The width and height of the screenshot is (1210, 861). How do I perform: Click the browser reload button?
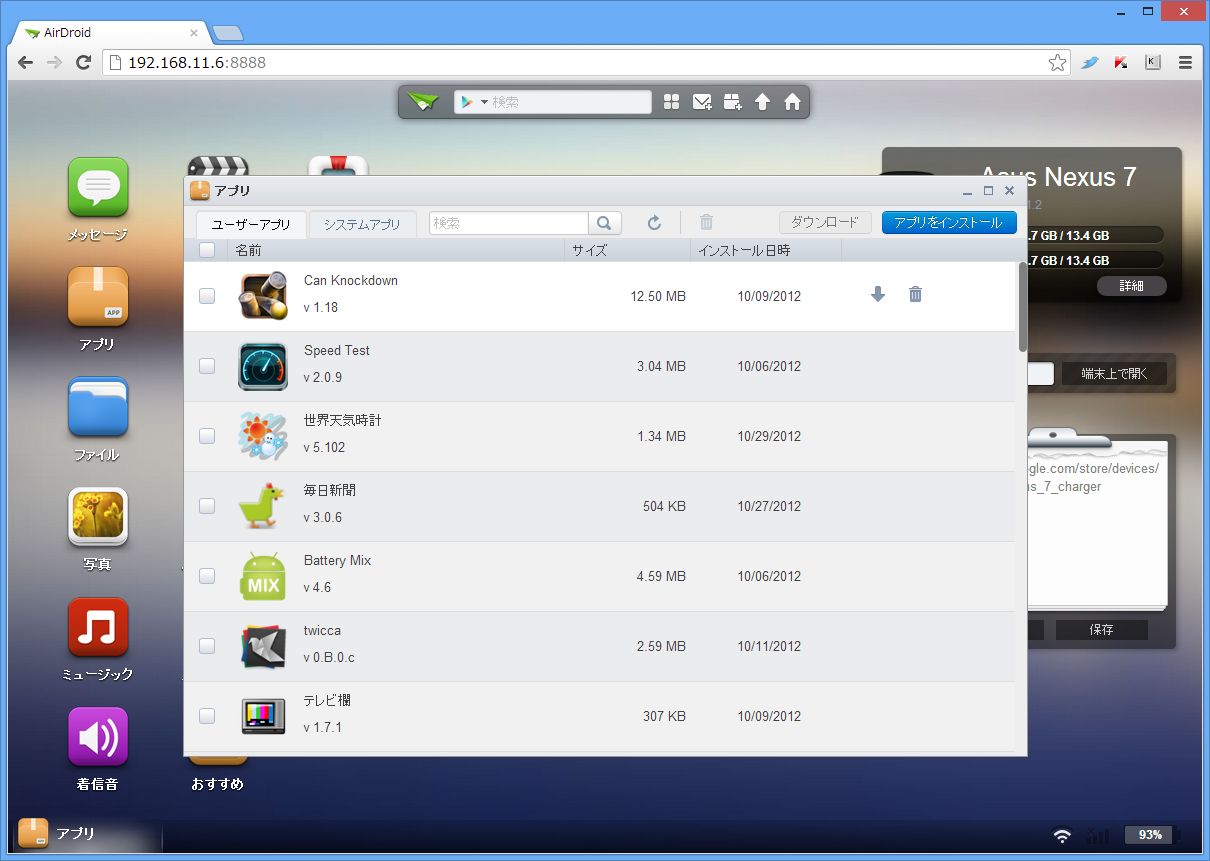point(84,62)
